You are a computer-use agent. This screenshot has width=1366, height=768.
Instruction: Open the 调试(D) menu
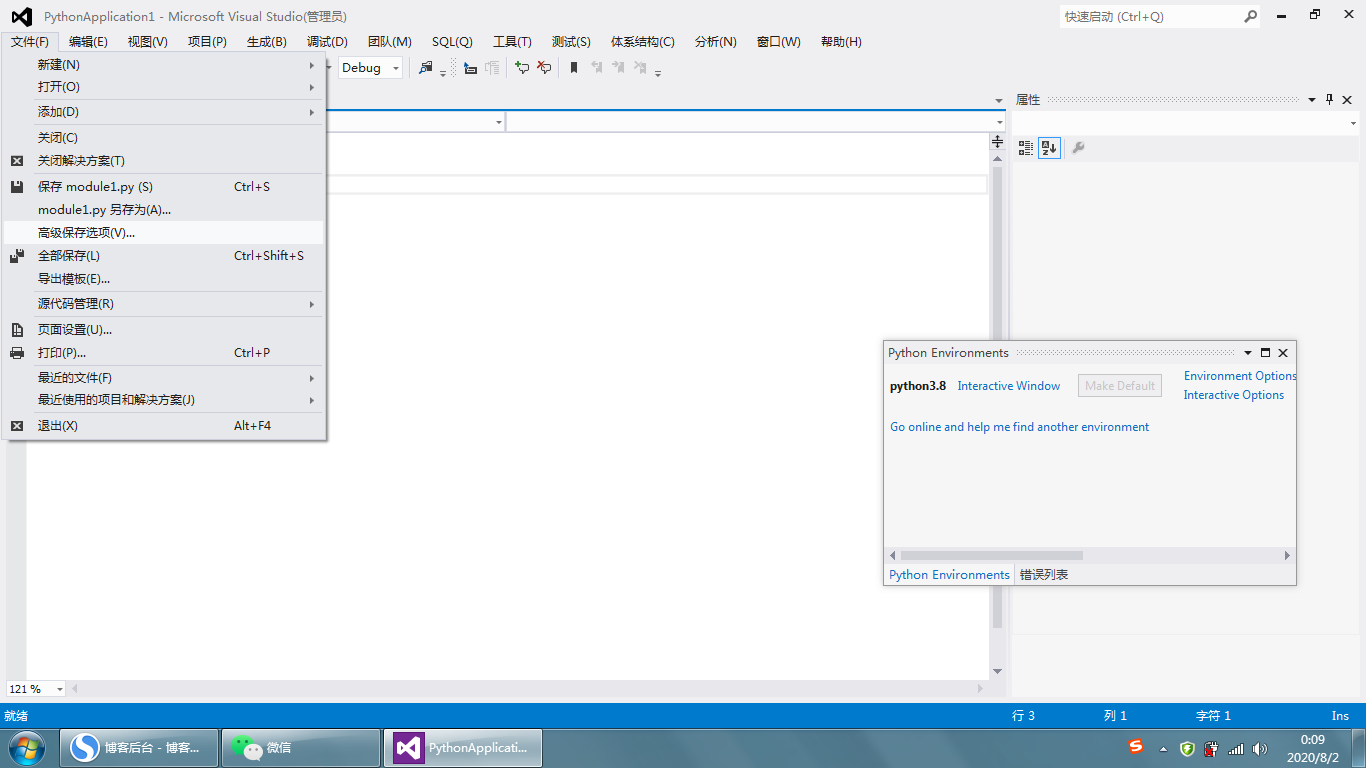(327, 41)
